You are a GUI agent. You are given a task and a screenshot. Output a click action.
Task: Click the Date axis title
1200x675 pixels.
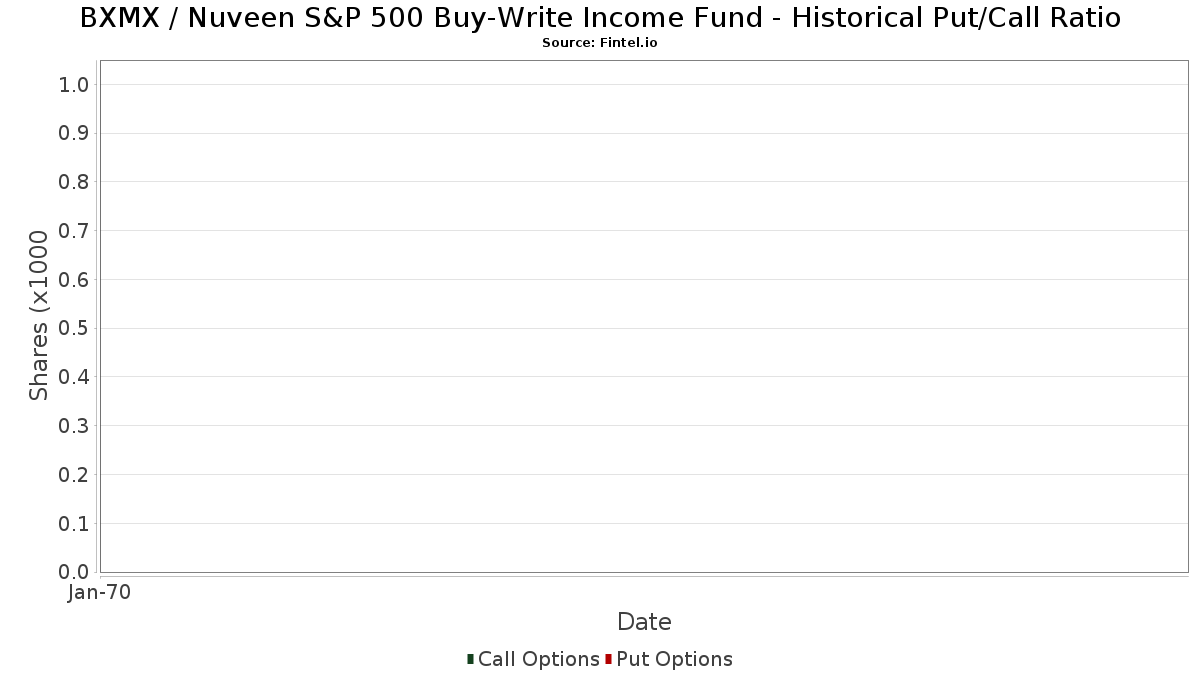[644, 622]
